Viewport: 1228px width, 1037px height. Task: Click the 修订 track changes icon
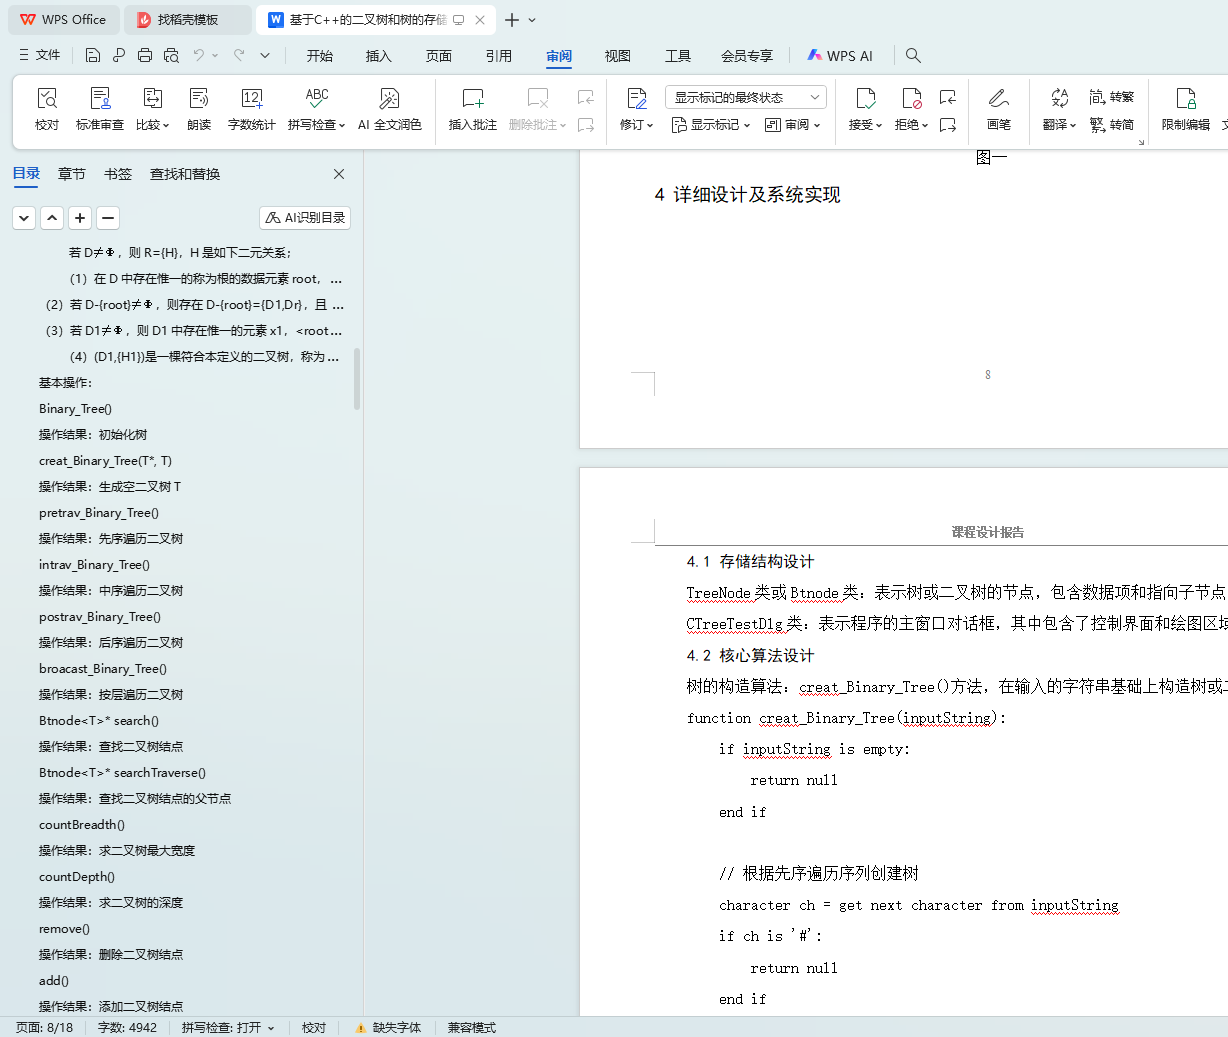click(x=637, y=98)
